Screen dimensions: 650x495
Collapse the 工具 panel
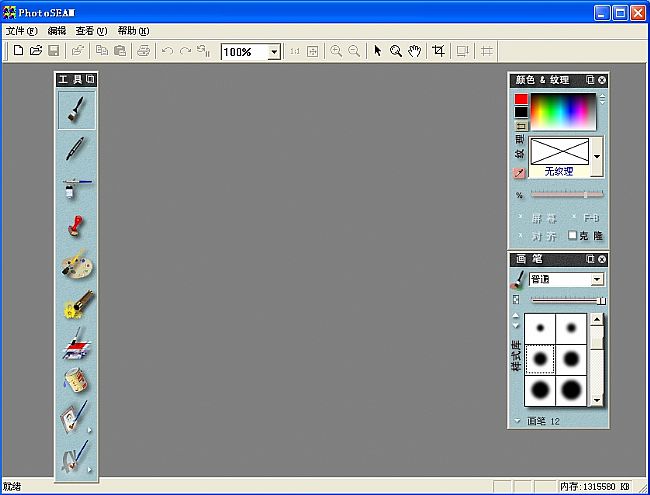pyautogui.click(x=90, y=79)
